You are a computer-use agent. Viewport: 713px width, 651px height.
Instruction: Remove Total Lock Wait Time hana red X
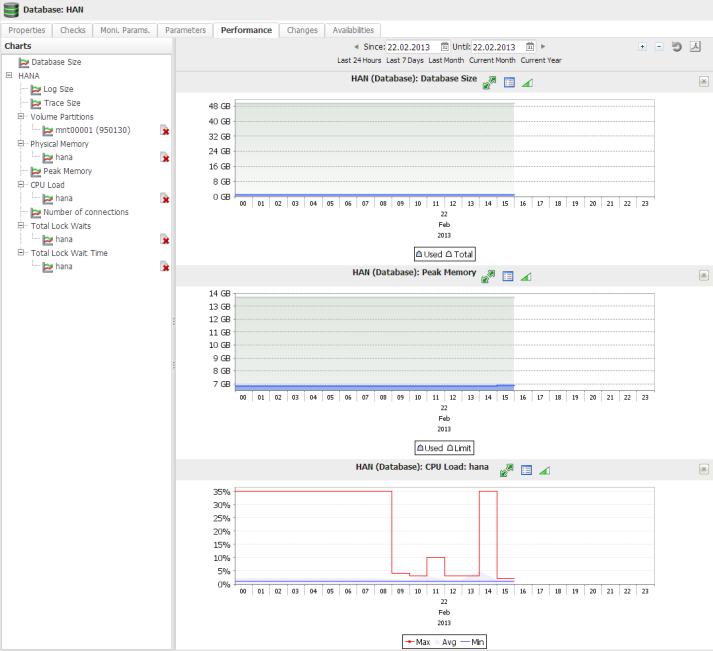(x=165, y=267)
